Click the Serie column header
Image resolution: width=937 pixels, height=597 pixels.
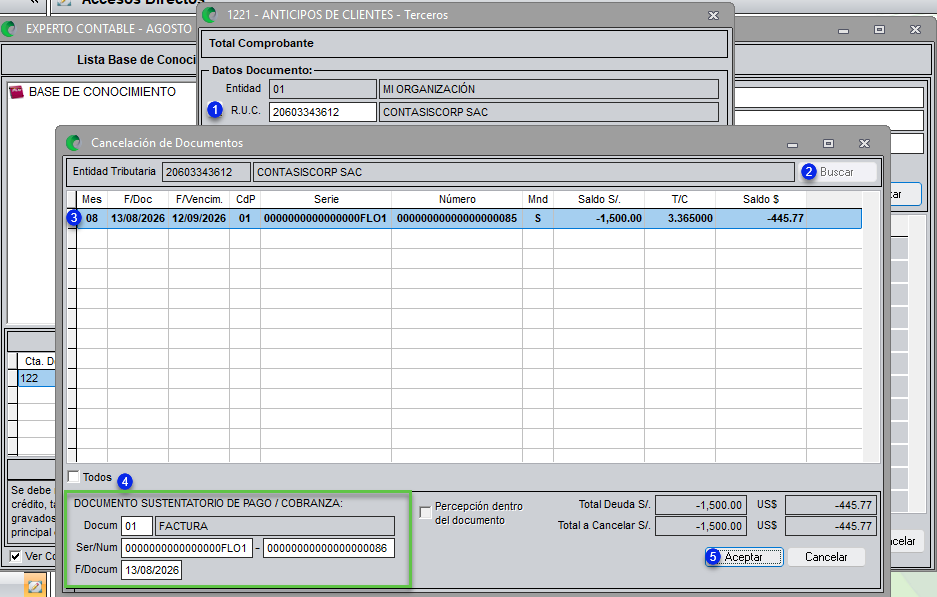pyautogui.click(x=326, y=200)
